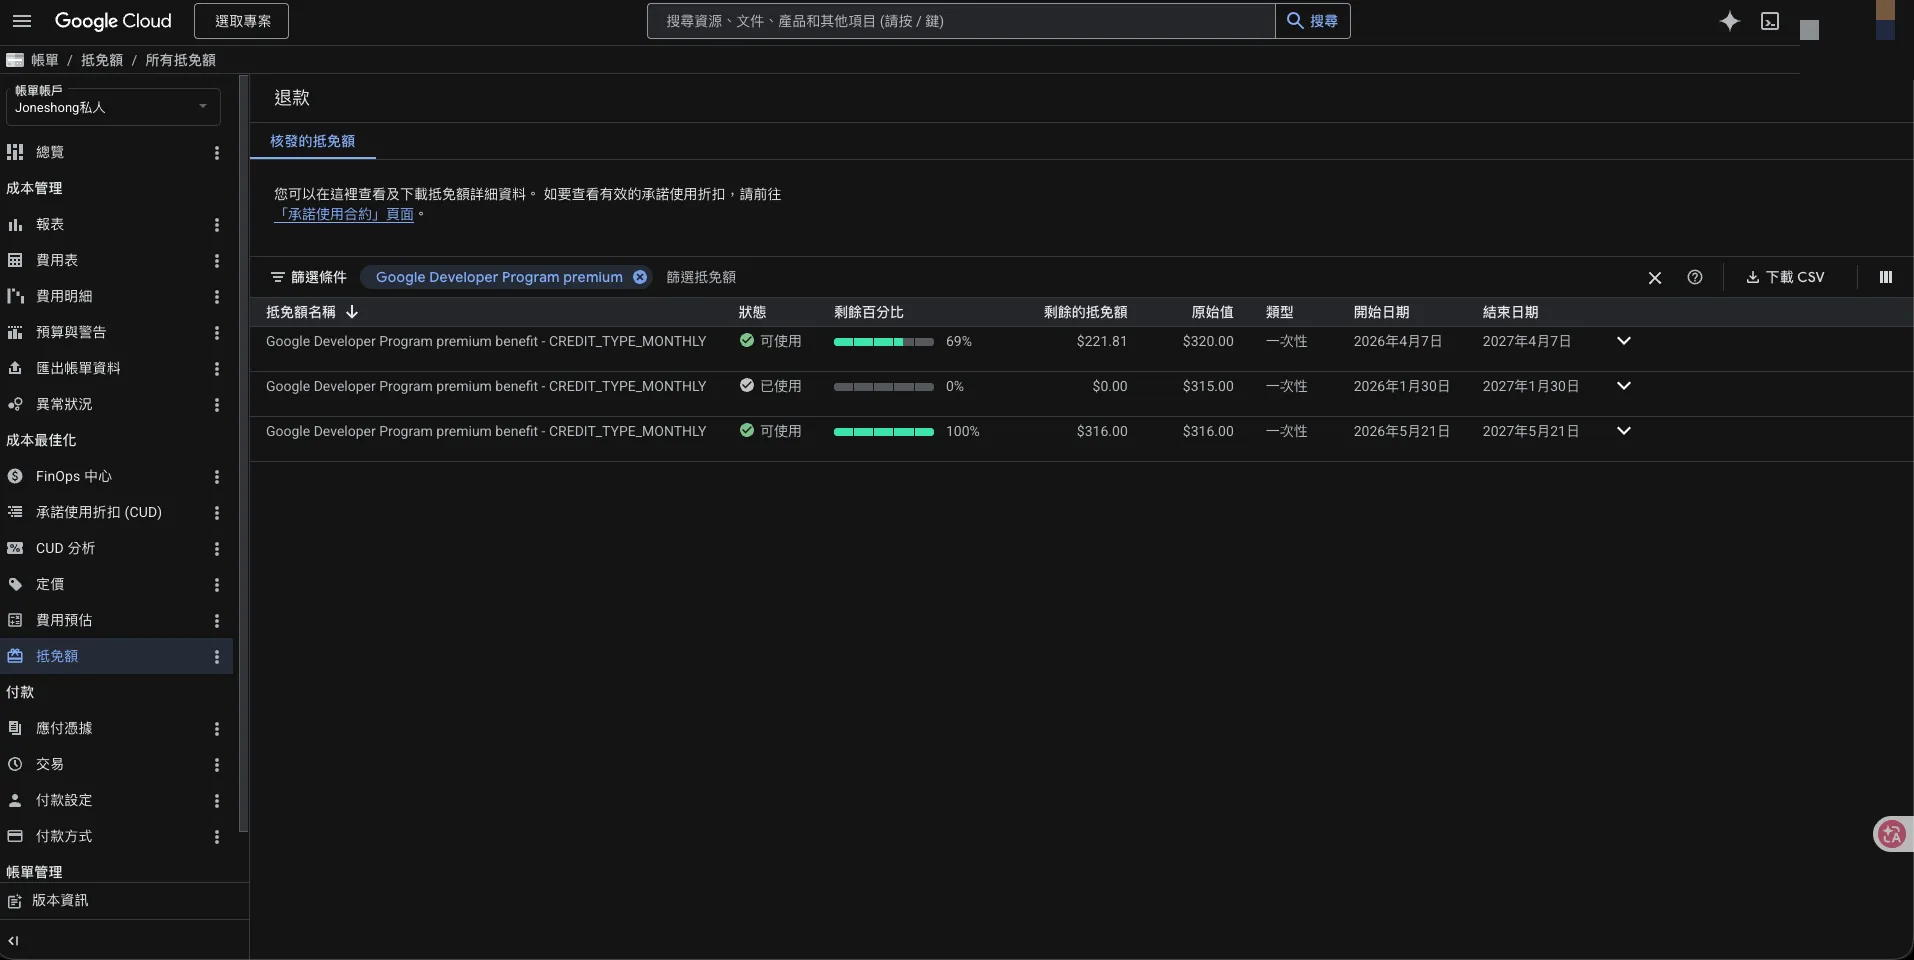Open 匯出帳單資料 sidebar item
Image resolution: width=1914 pixels, height=960 pixels.
pos(78,368)
